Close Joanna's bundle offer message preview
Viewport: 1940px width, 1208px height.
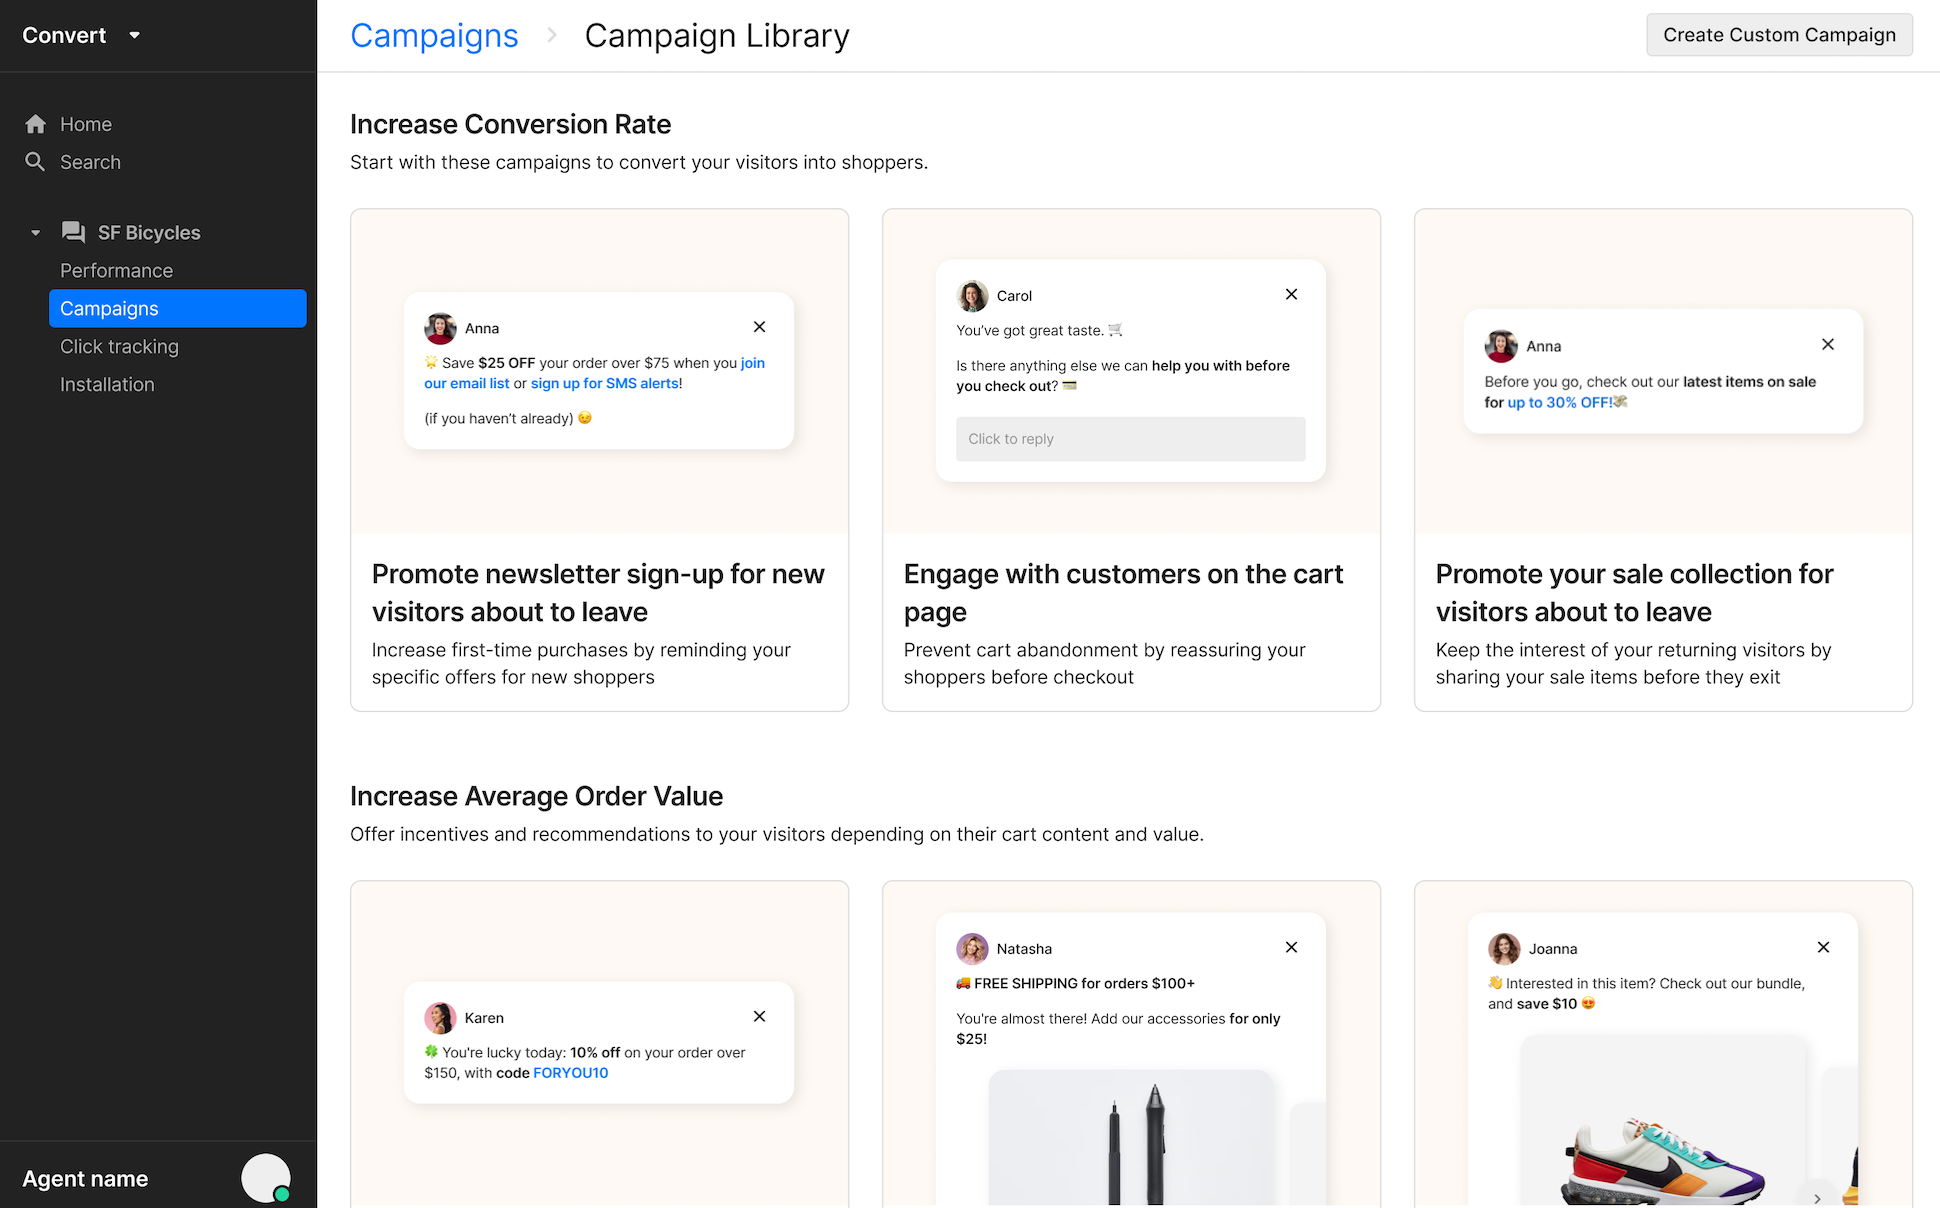click(1823, 947)
